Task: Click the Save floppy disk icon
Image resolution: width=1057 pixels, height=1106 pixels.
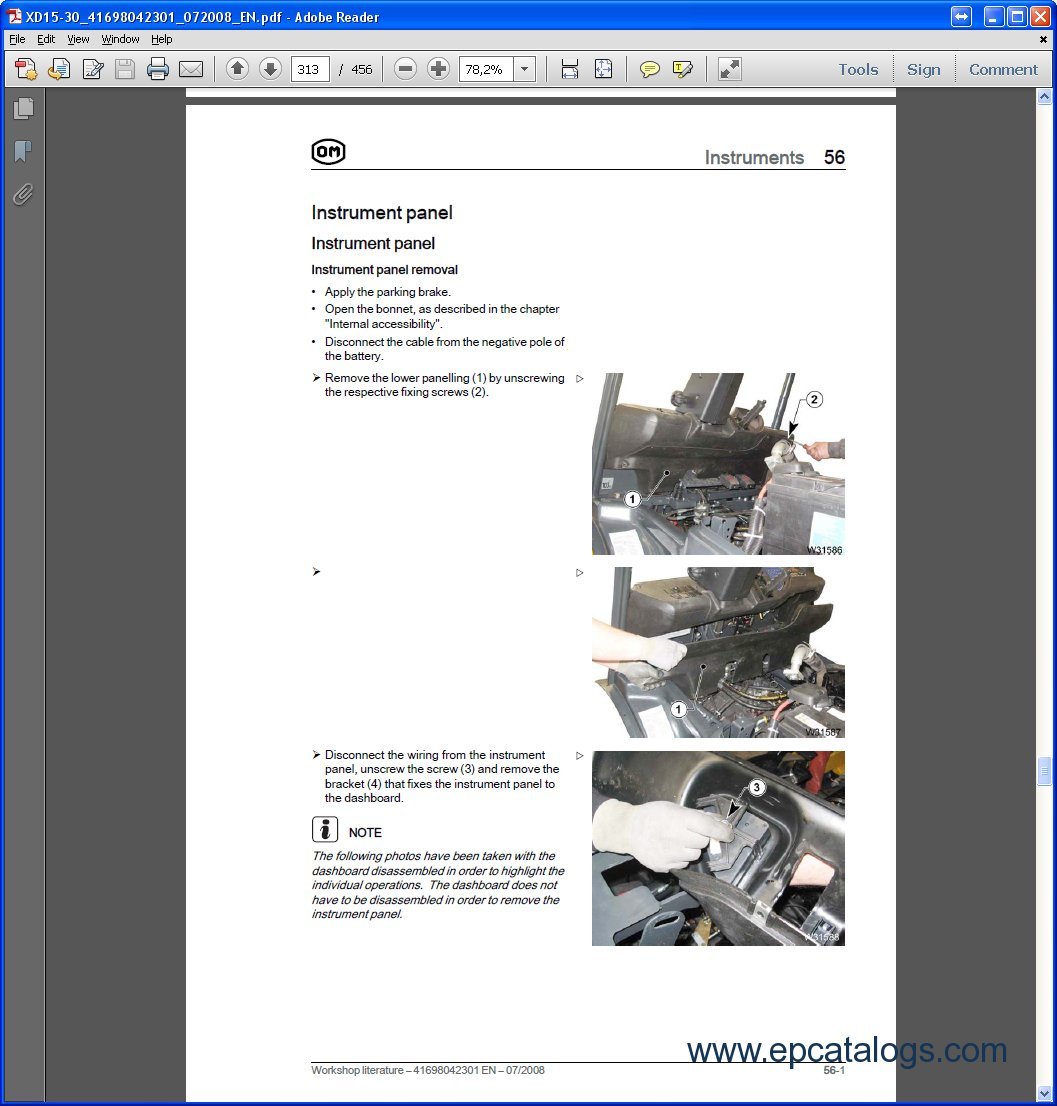Action: coord(125,69)
